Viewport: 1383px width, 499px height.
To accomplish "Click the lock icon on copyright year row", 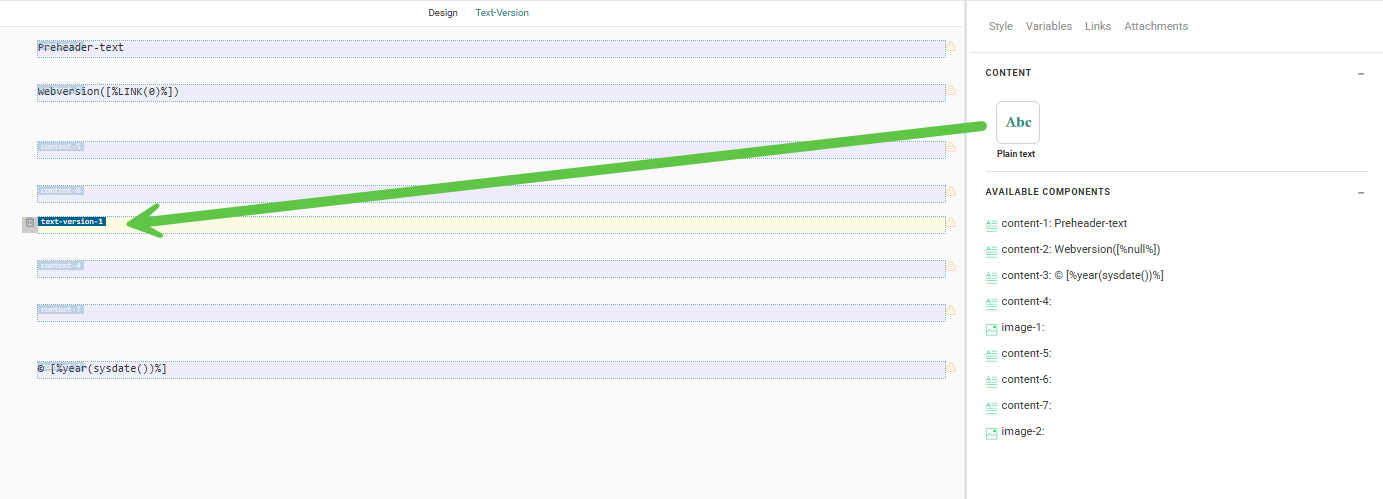I will [x=951, y=368].
